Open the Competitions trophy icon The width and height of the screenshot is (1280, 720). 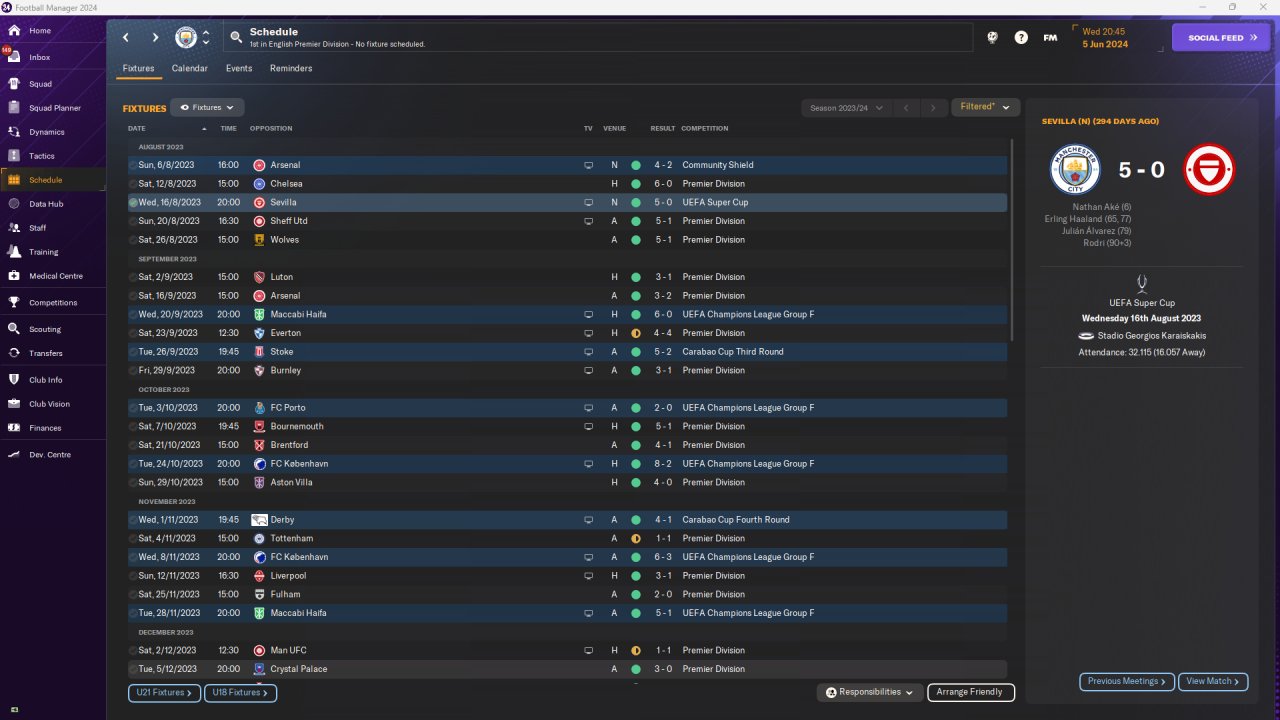pyautogui.click(x=14, y=303)
